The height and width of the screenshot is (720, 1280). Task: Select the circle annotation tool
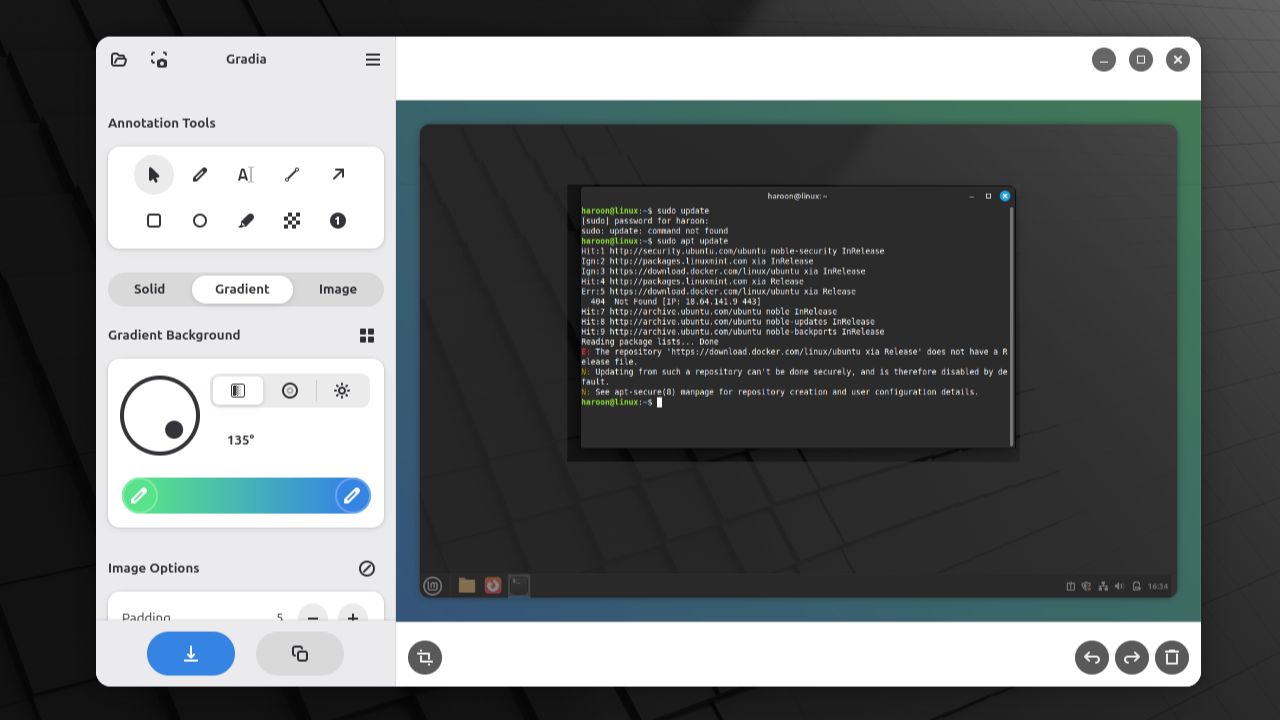pos(200,220)
